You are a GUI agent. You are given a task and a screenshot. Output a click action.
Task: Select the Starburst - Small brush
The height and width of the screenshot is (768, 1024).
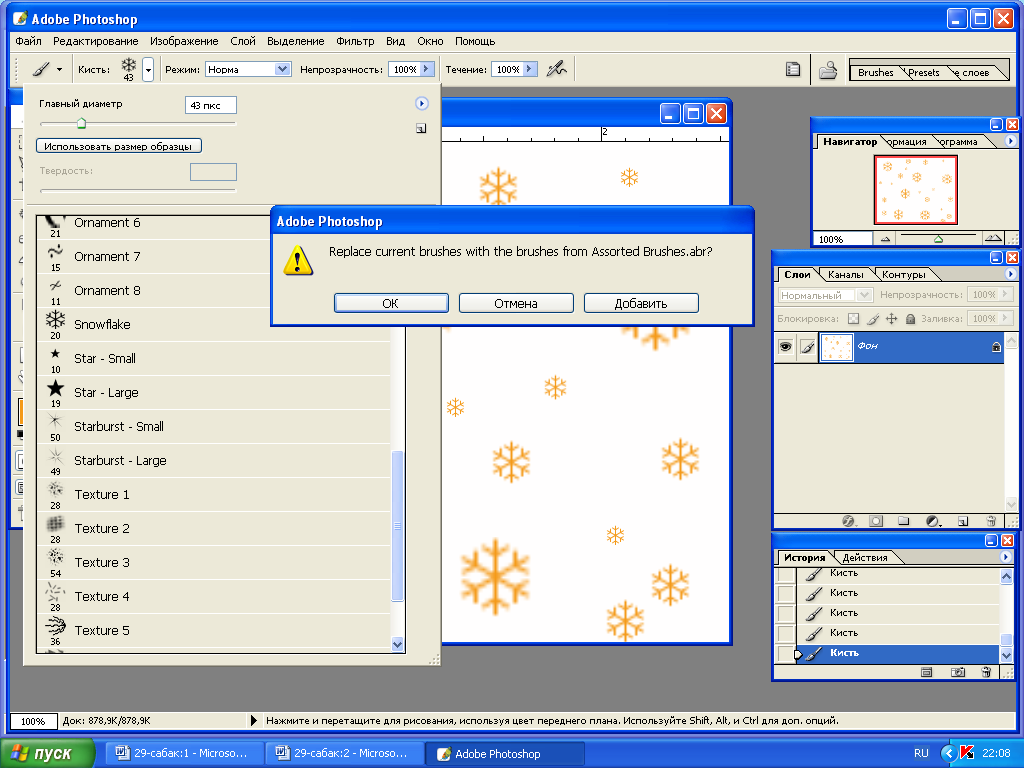tap(216, 426)
